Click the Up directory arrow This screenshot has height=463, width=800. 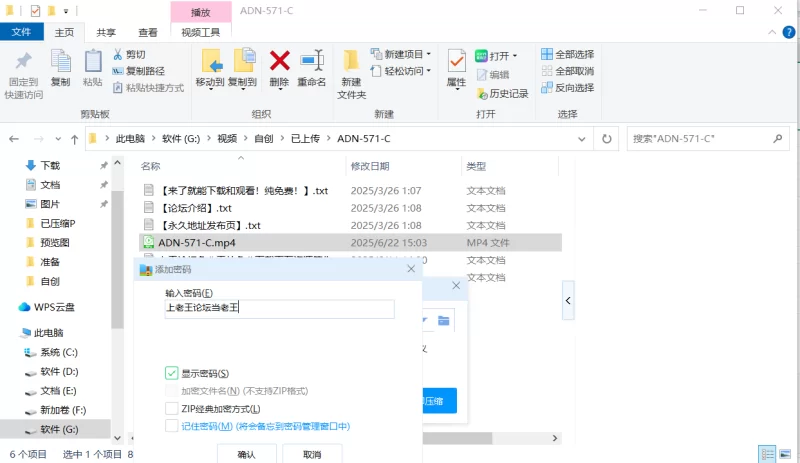(x=74, y=139)
